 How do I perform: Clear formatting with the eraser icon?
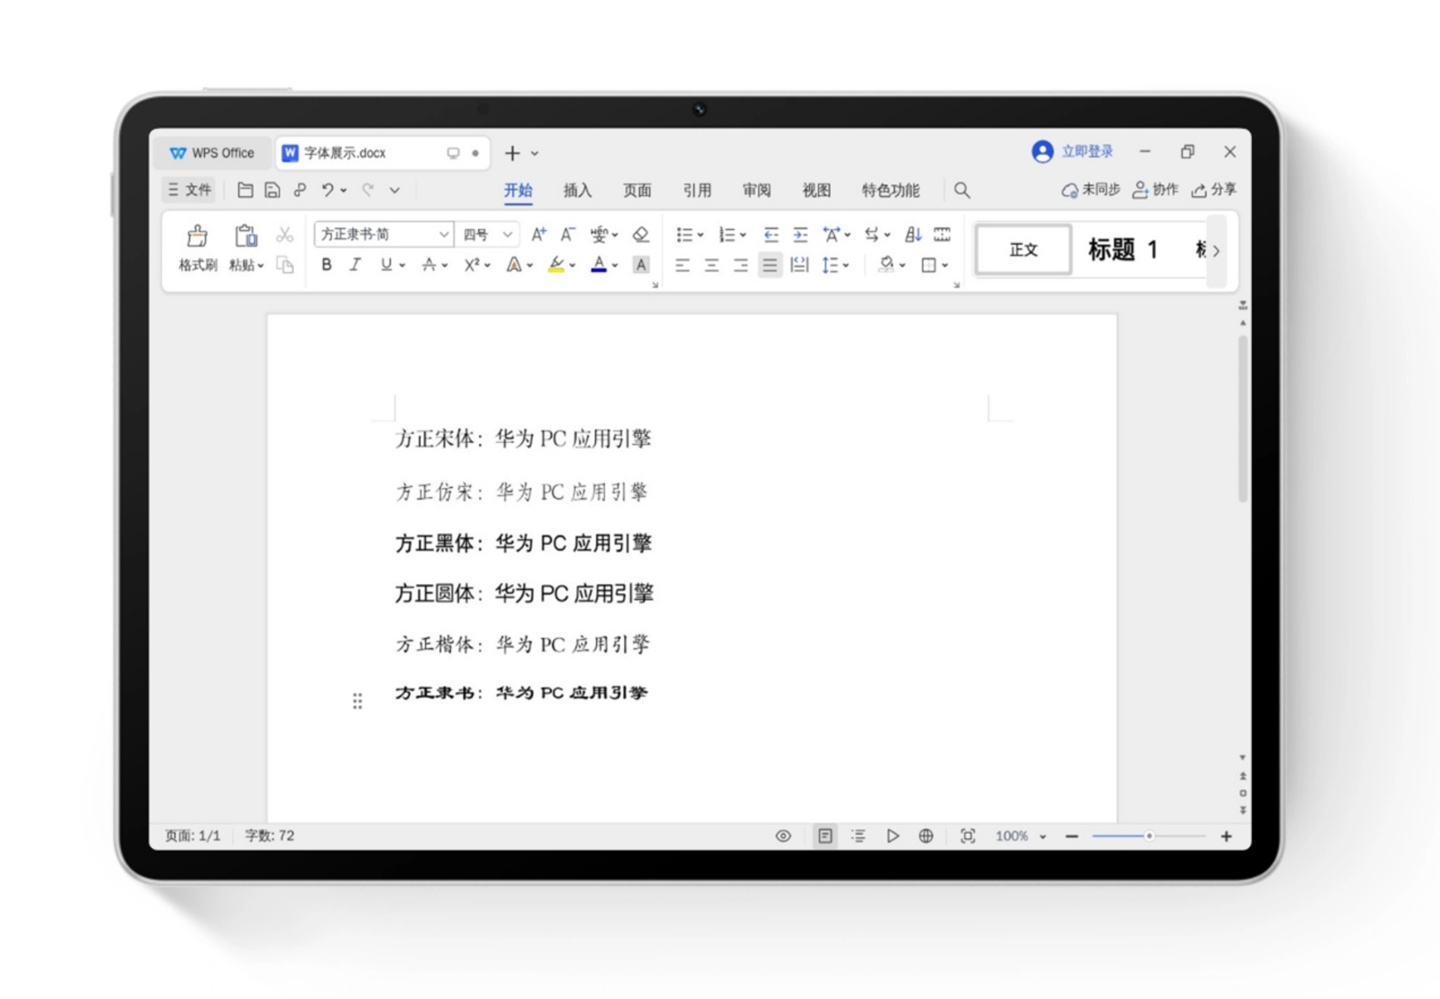point(641,234)
